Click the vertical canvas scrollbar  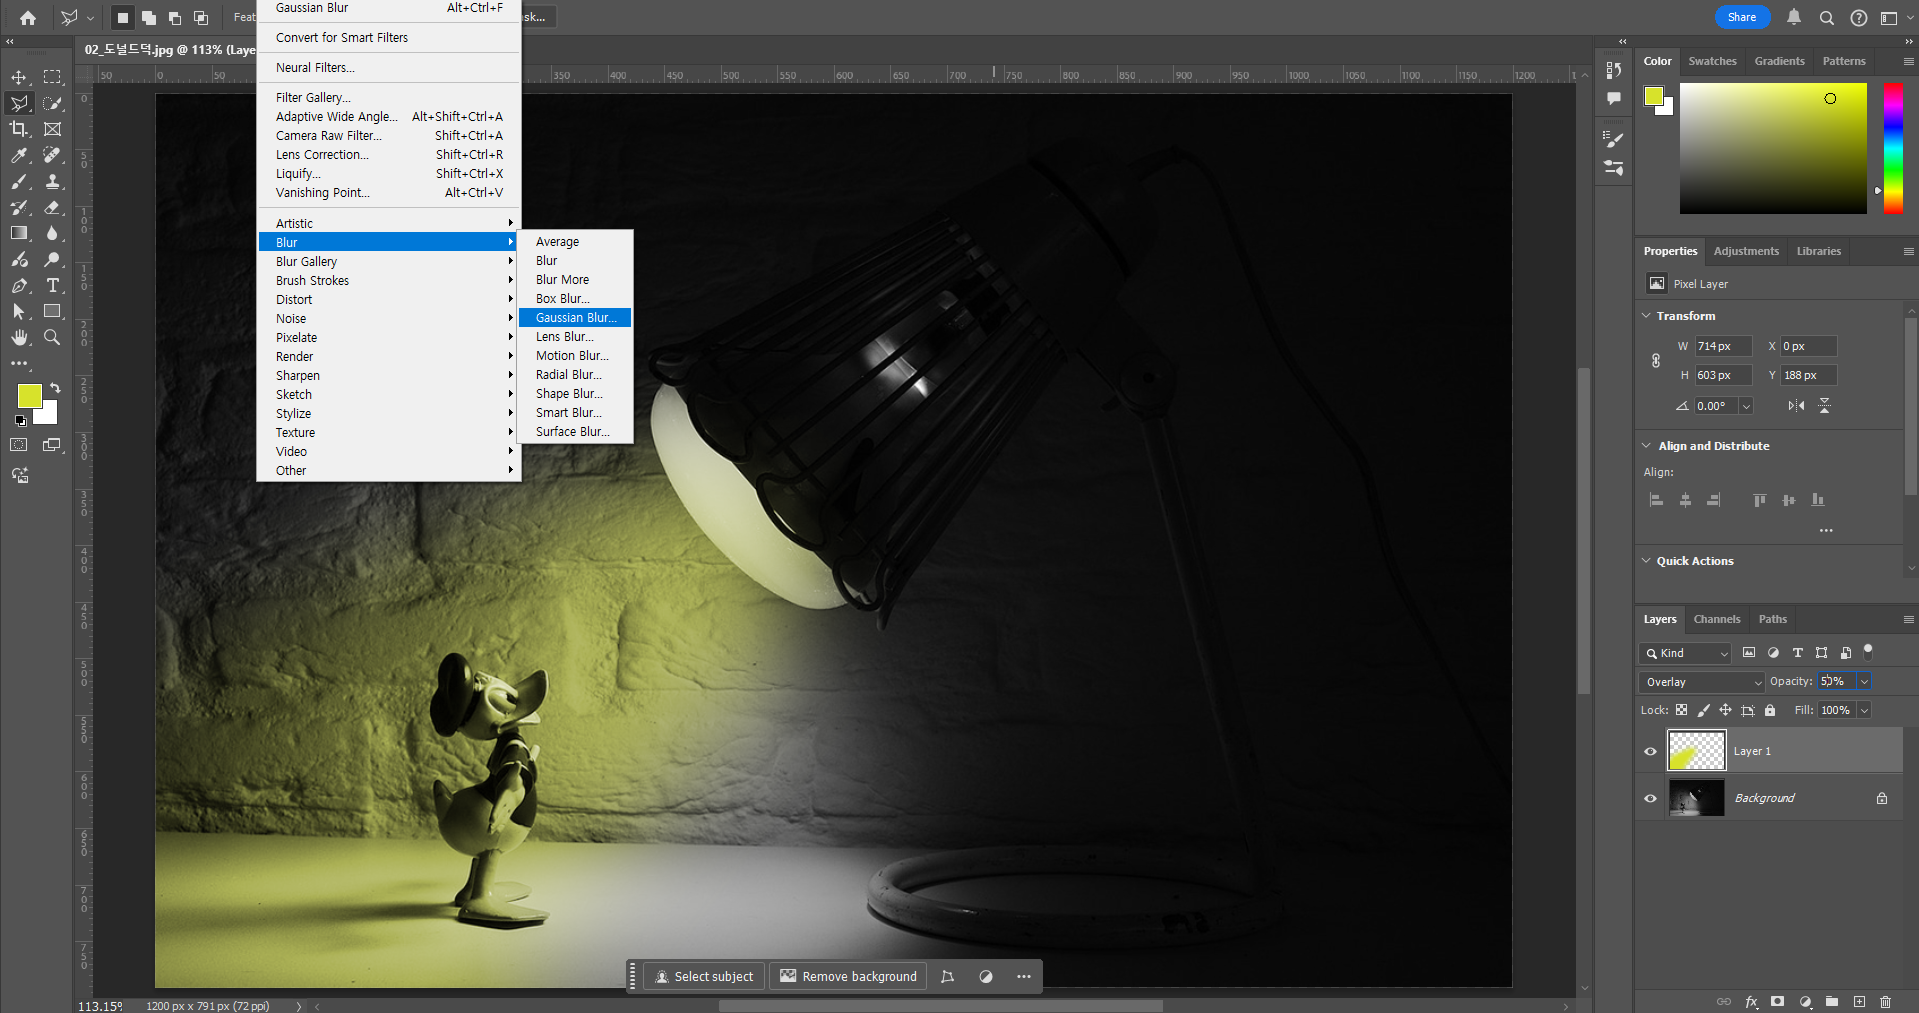[1583, 530]
